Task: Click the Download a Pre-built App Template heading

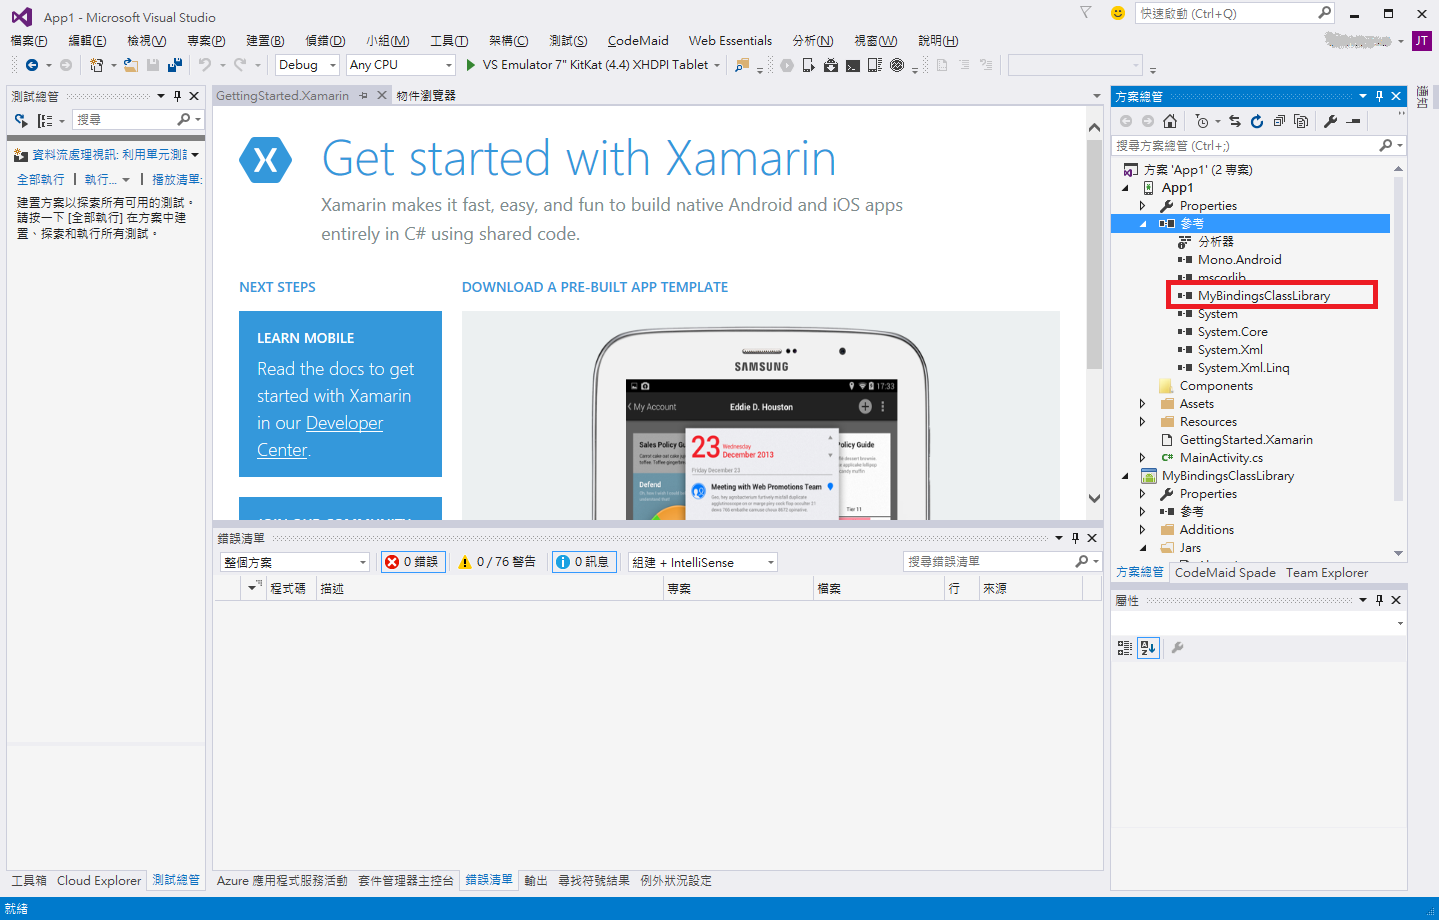Action: tap(595, 287)
